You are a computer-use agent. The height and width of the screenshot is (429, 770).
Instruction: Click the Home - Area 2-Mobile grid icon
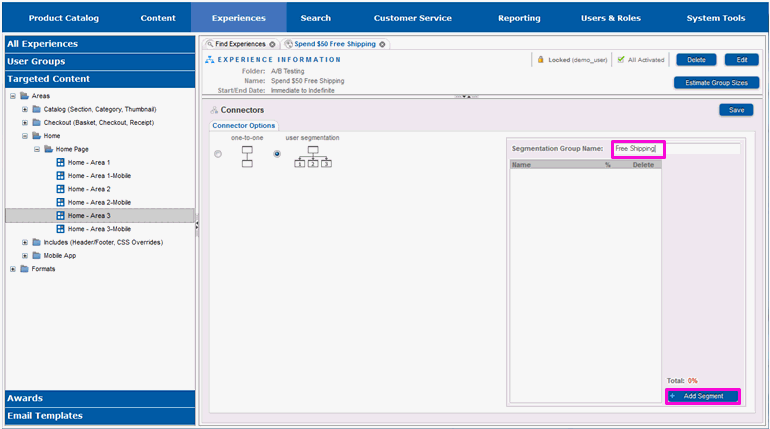60,202
